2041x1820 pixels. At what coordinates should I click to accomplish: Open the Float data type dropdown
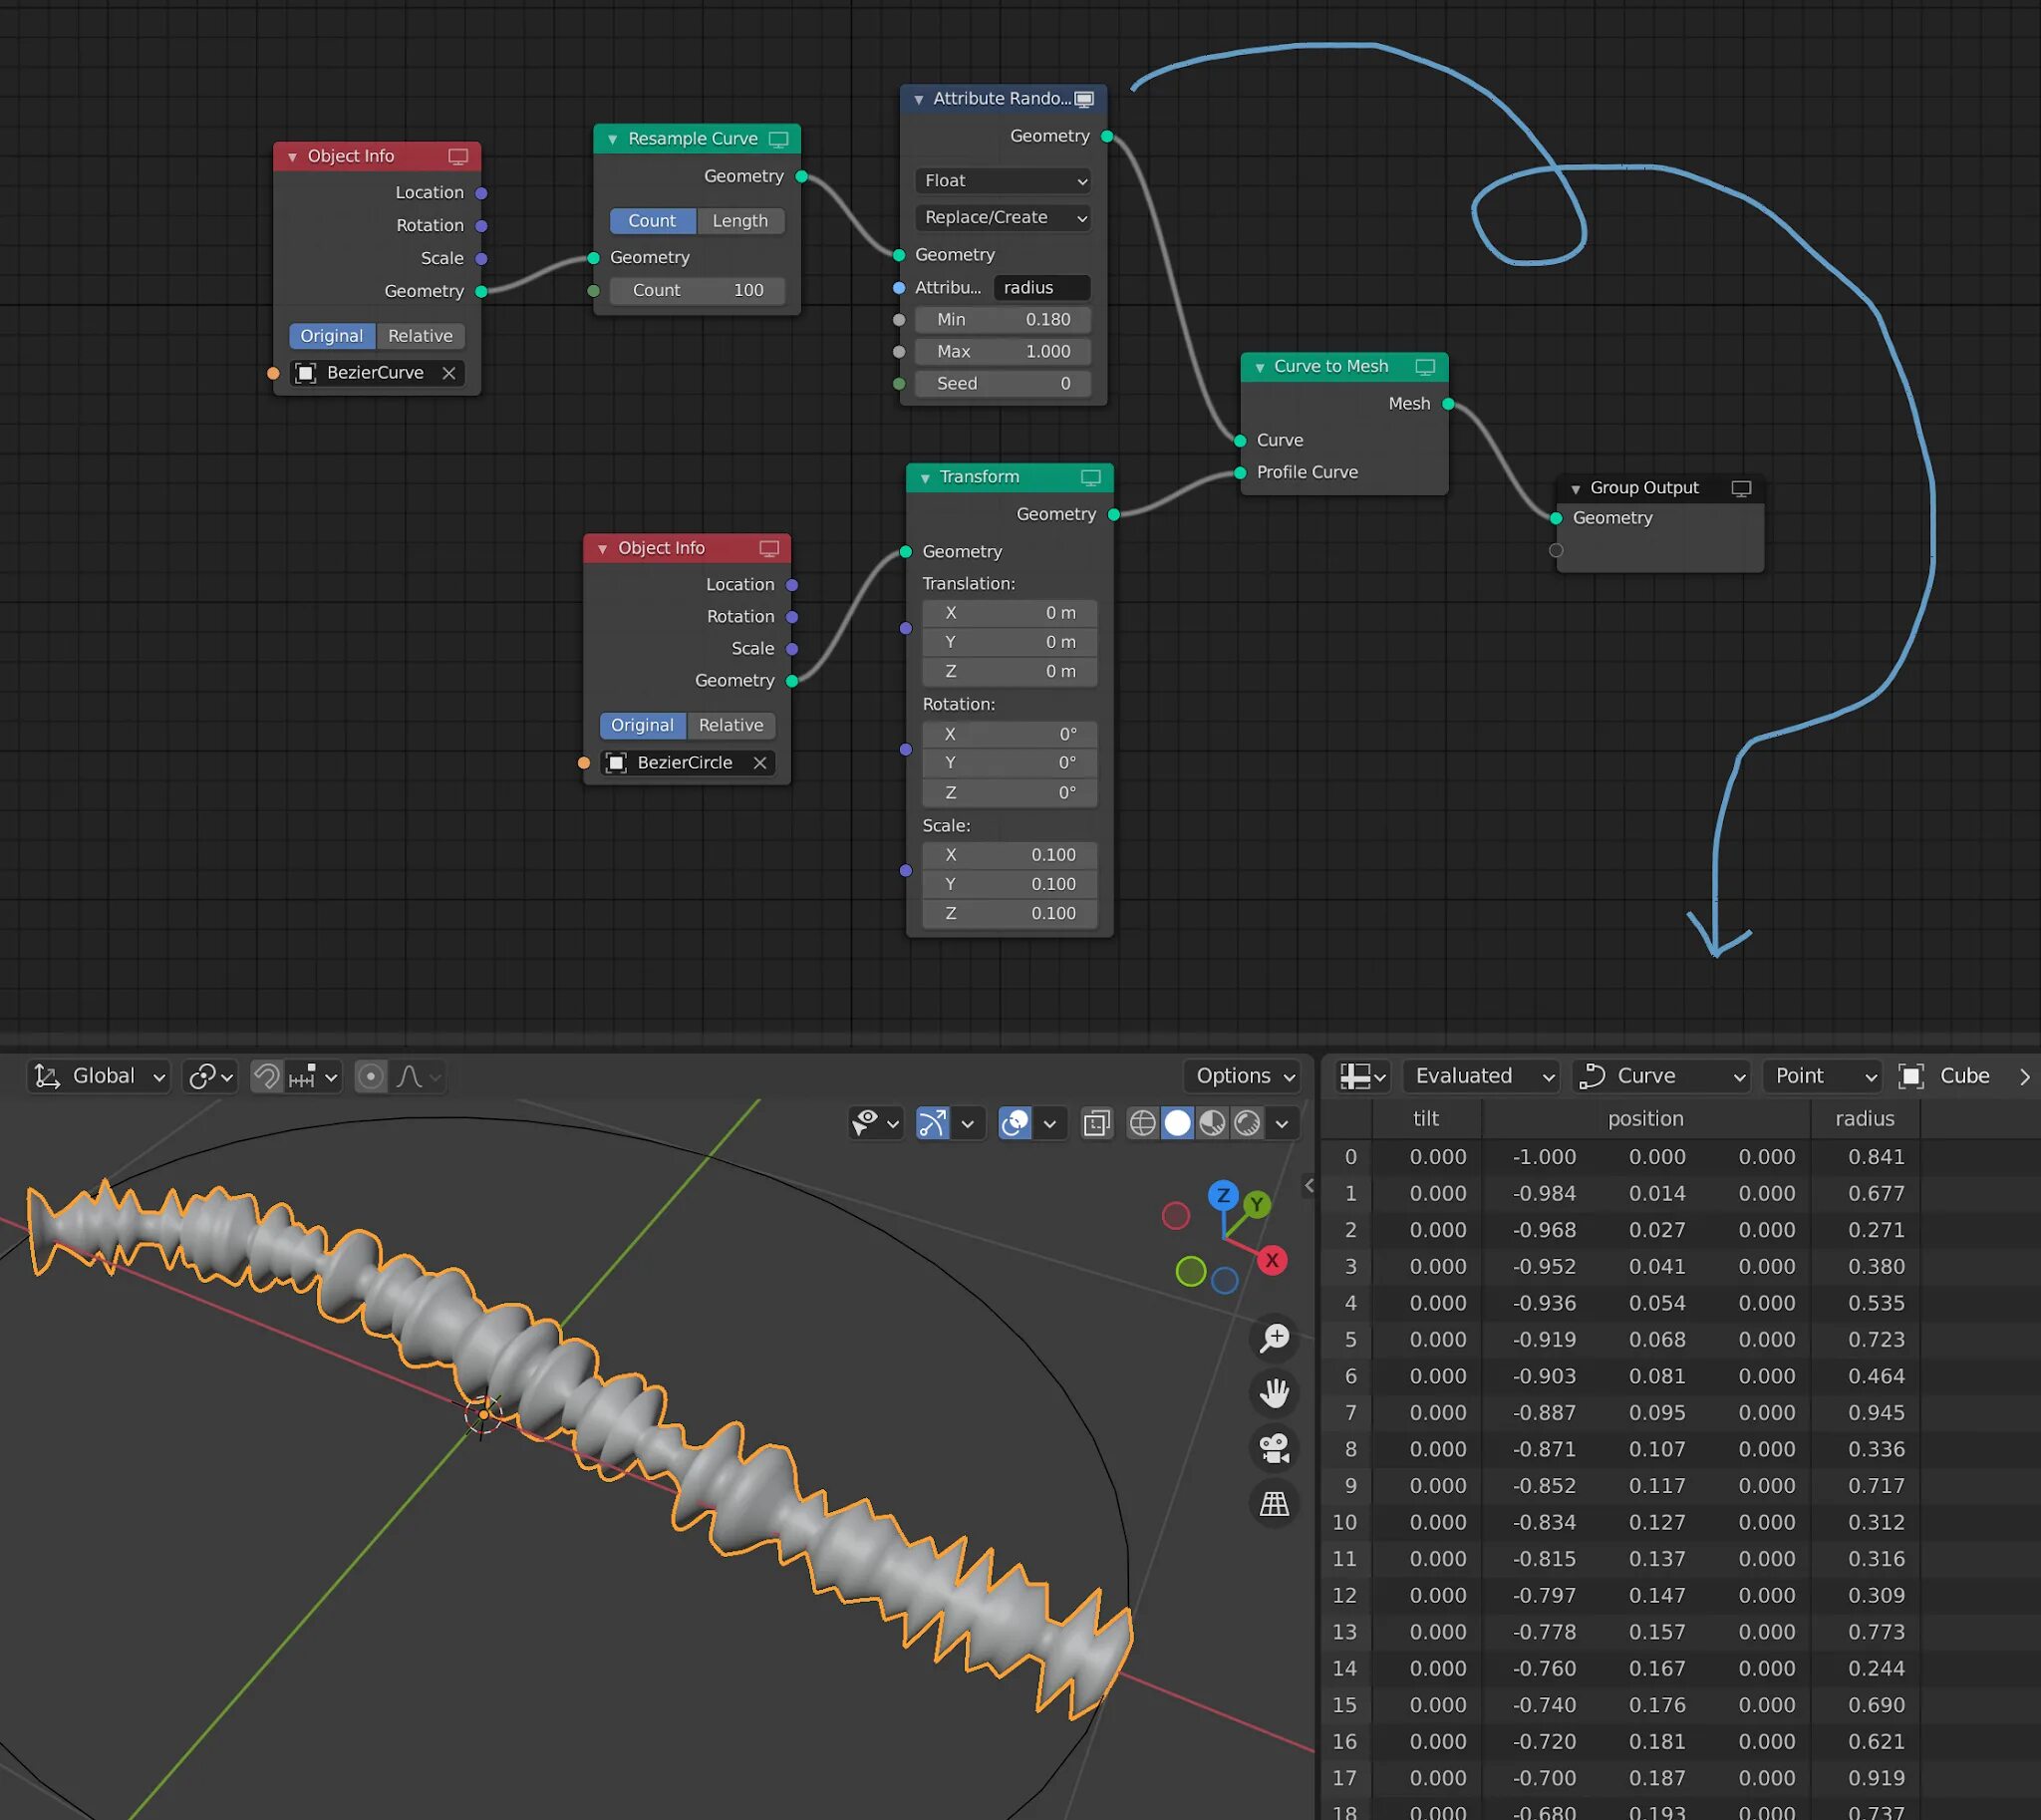[x=1003, y=181]
